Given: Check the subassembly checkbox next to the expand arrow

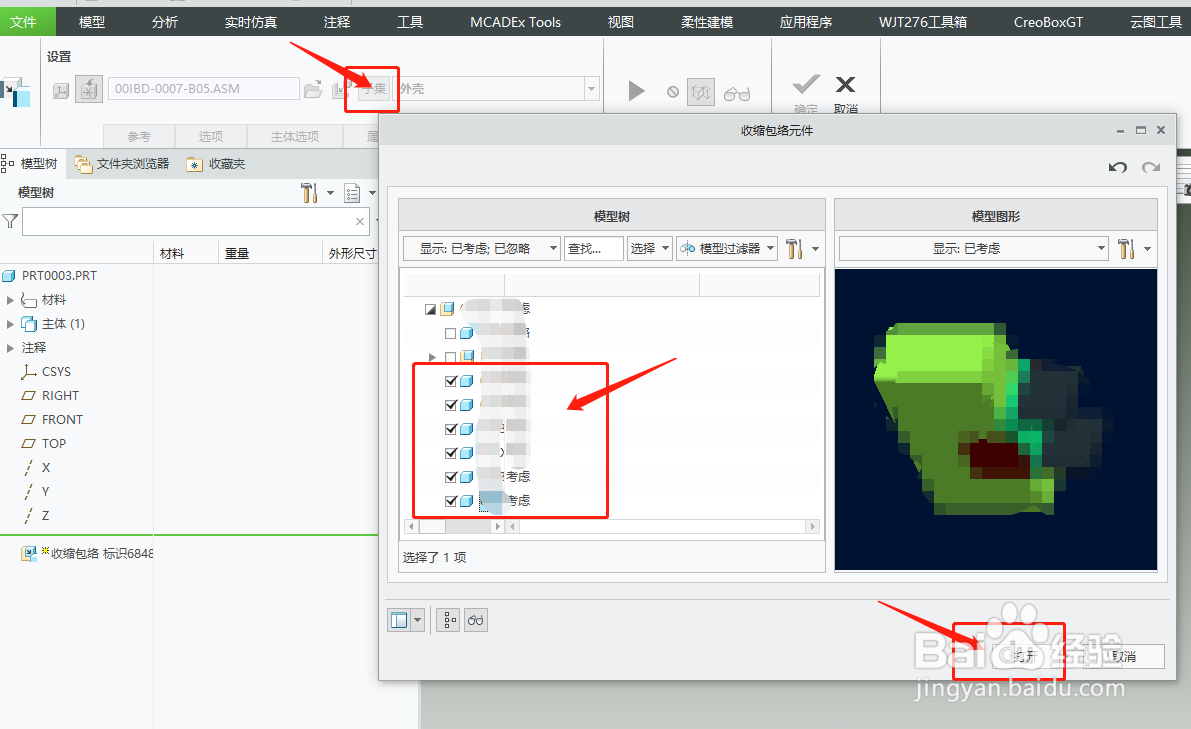Looking at the screenshot, I should tap(450, 357).
